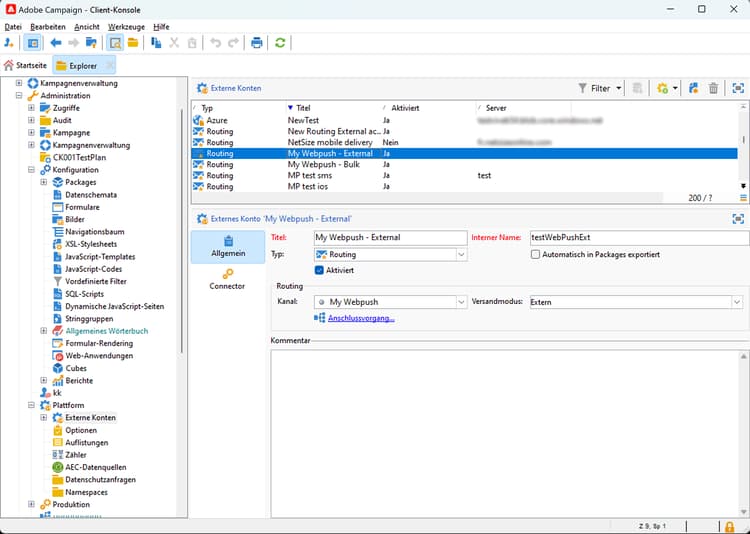Click the blue back arrow in the toolbar
The image size is (750, 534).
[x=55, y=43]
